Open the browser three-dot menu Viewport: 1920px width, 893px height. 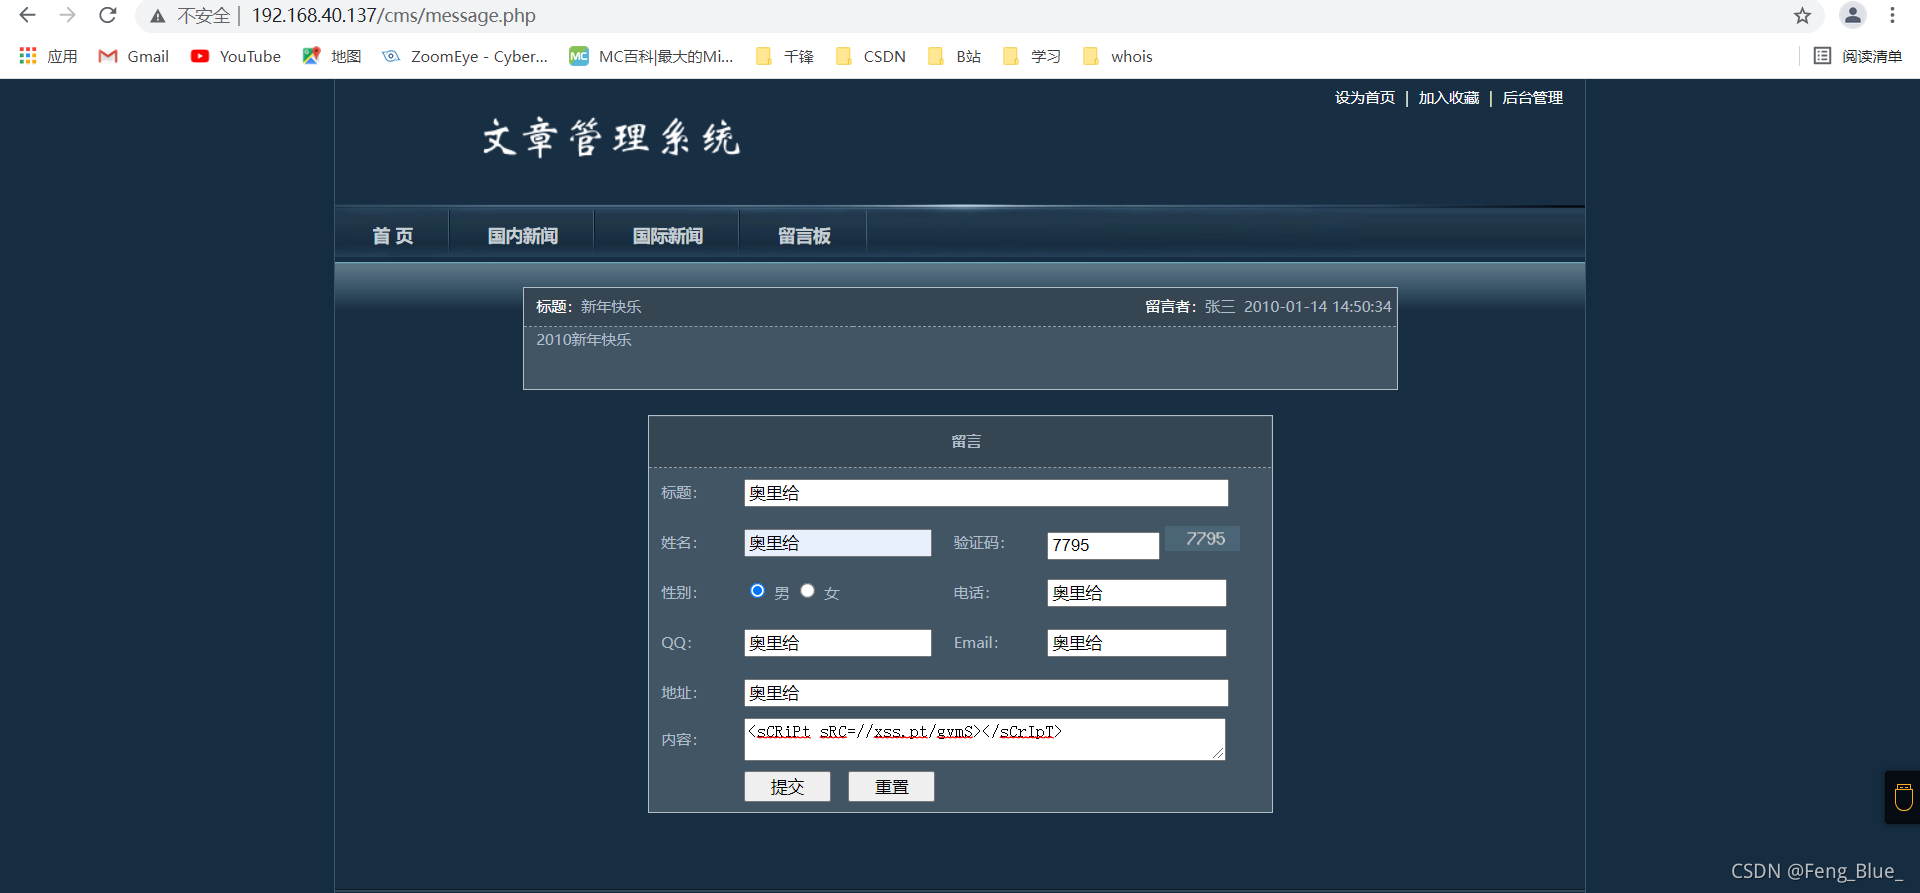(x=1892, y=15)
